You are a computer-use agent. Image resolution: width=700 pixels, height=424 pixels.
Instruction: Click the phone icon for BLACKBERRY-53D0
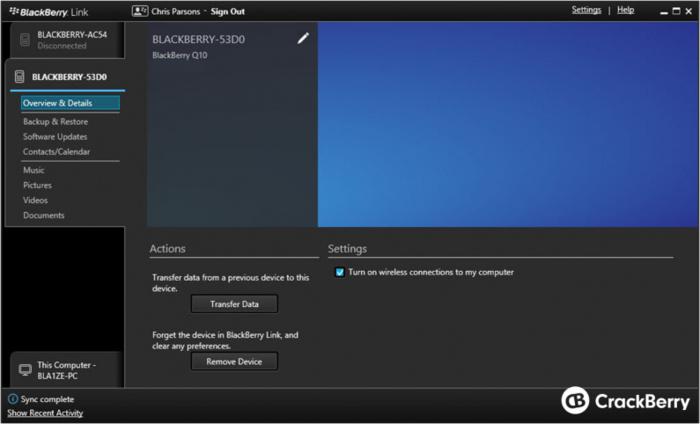click(19, 76)
